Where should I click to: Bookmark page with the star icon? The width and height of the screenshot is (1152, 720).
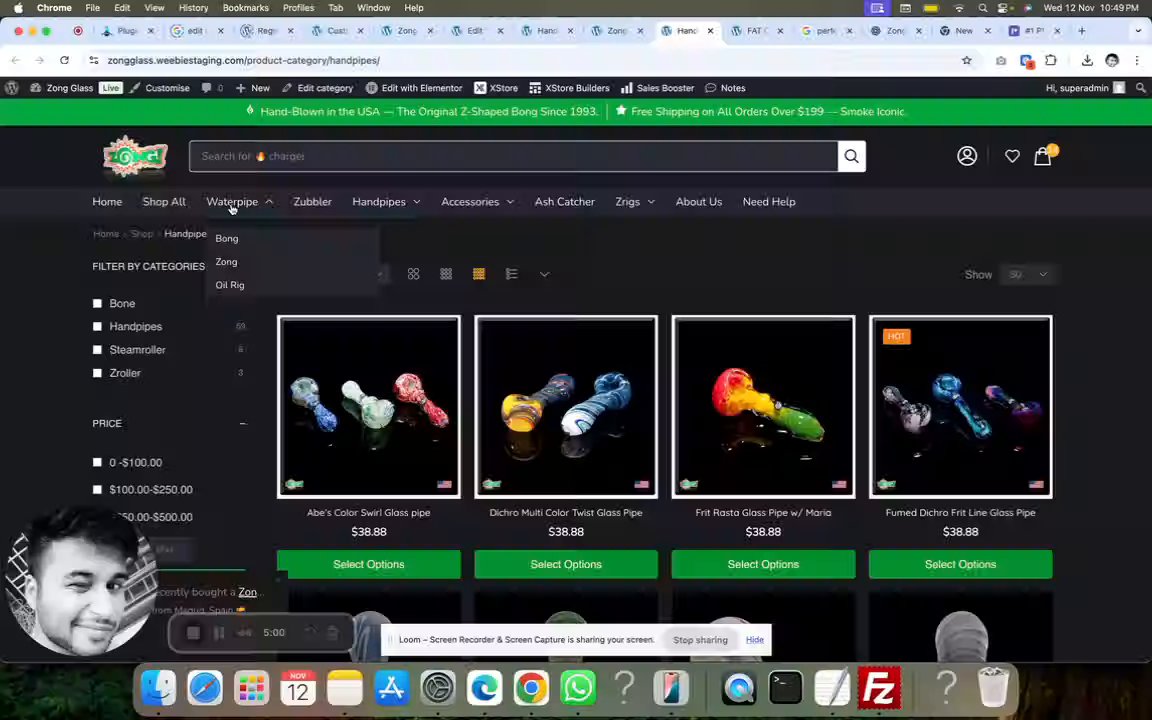pos(967,60)
